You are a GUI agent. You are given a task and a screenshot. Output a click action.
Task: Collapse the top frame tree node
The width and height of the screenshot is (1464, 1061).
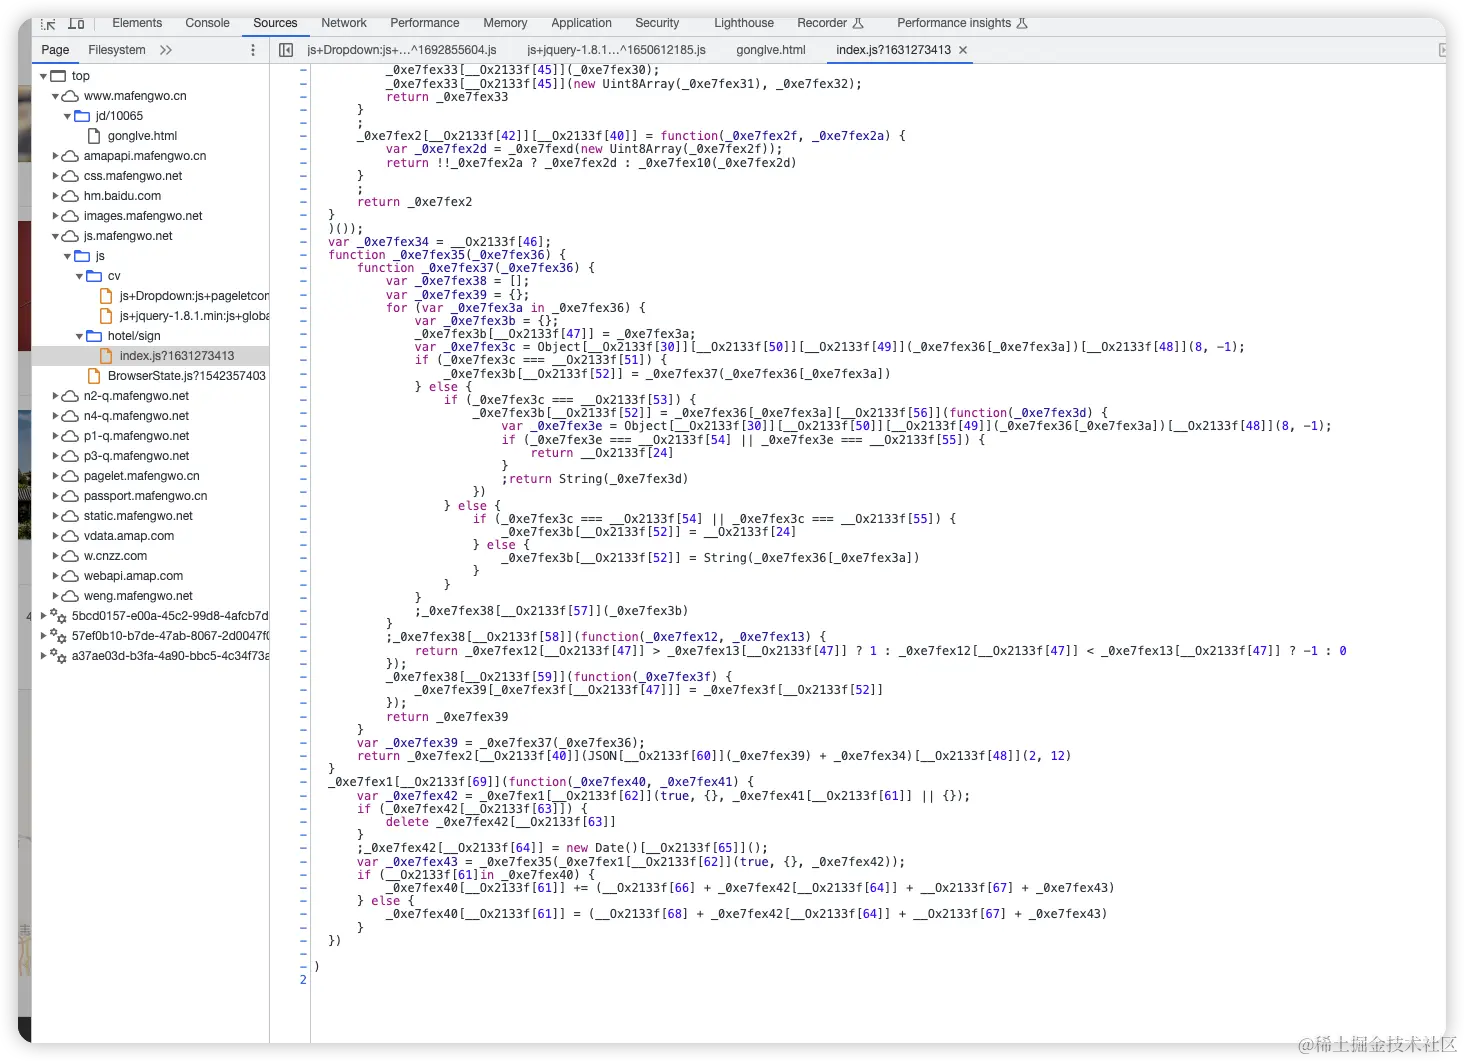click(43, 75)
